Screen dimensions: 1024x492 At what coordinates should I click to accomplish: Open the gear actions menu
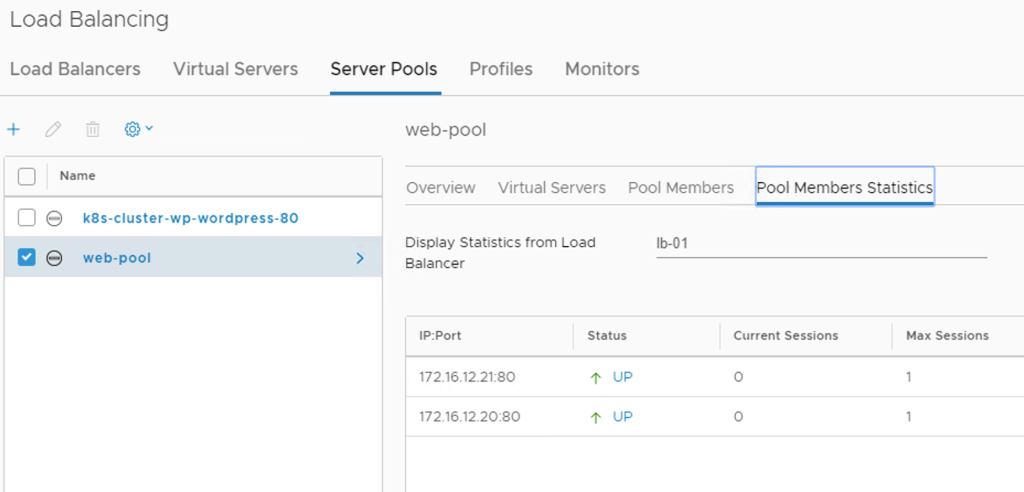[138, 129]
